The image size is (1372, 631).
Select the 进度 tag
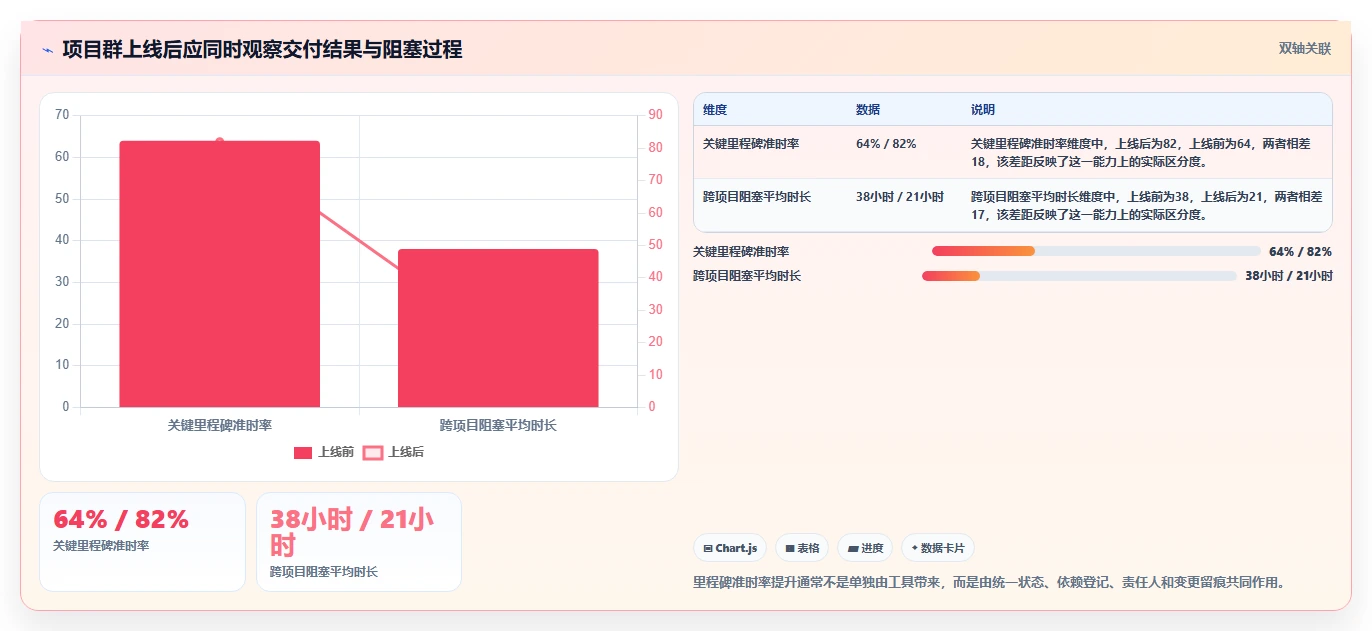point(865,548)
